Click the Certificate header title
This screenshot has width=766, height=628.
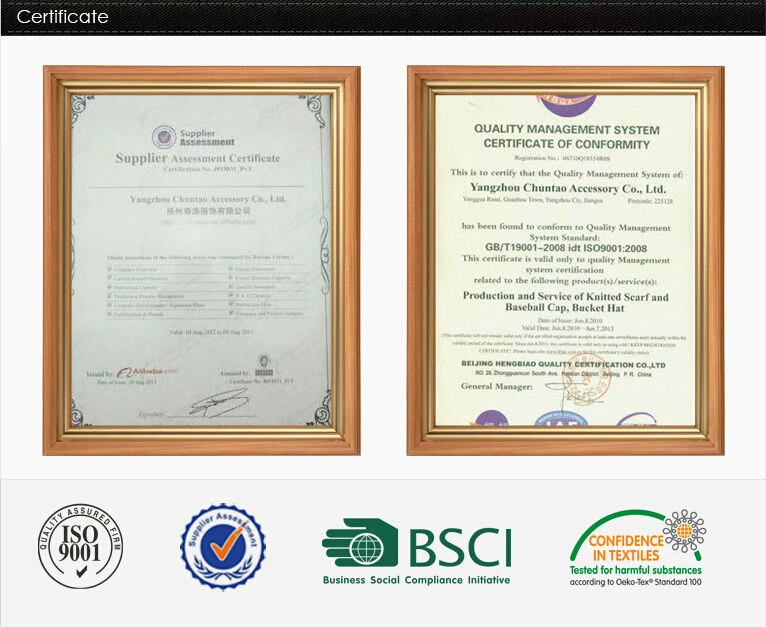coord(63,17)
